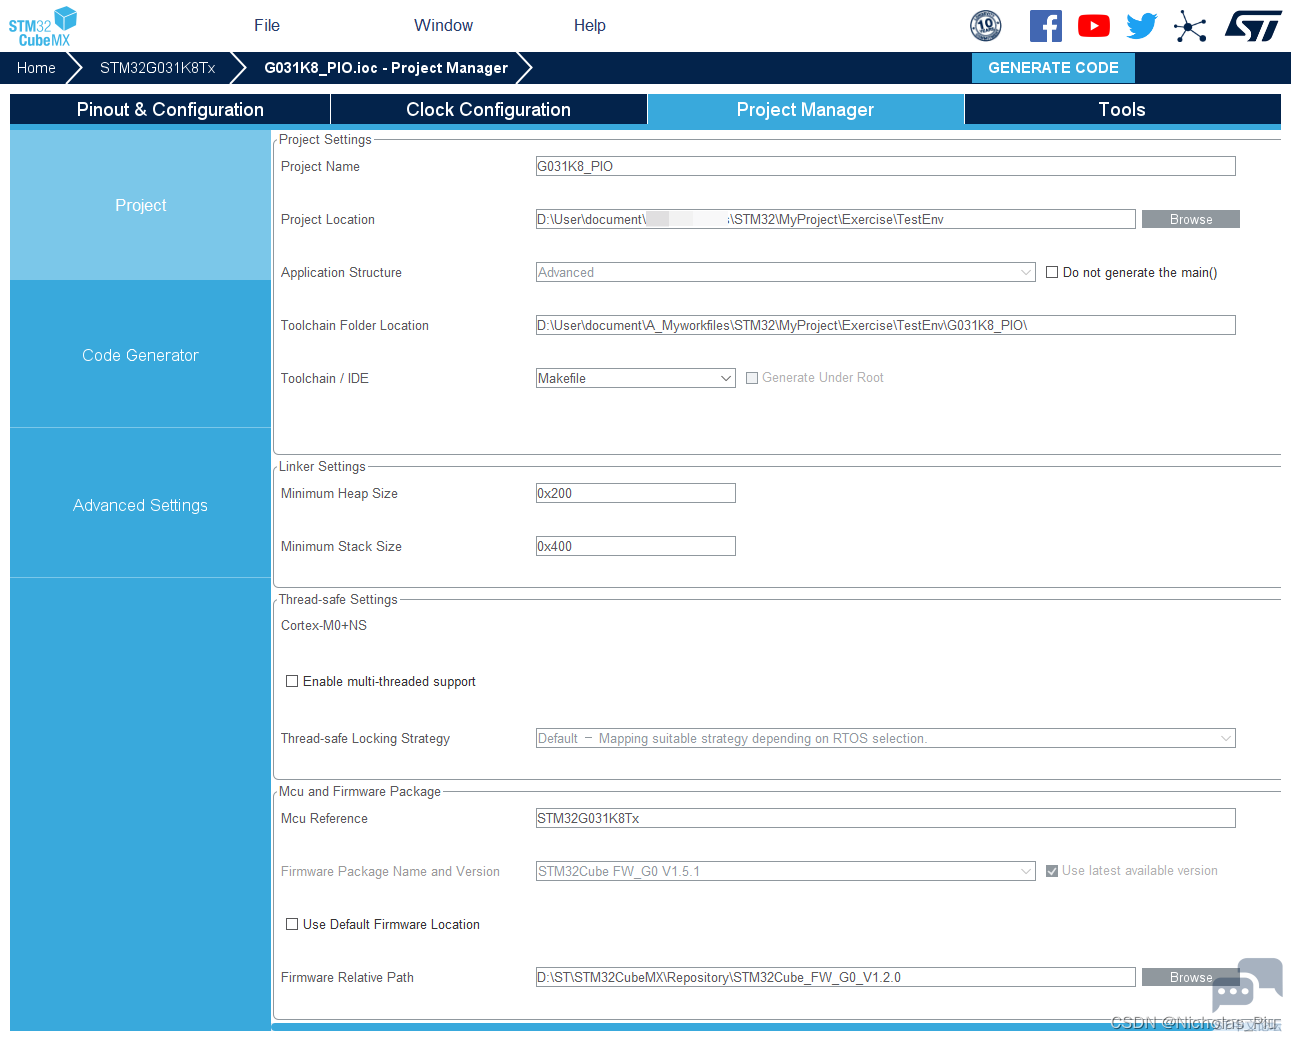The image size is (1291, 1041).
Task: Enable multi-threaded support checkbox
Action: coord(292,681)
